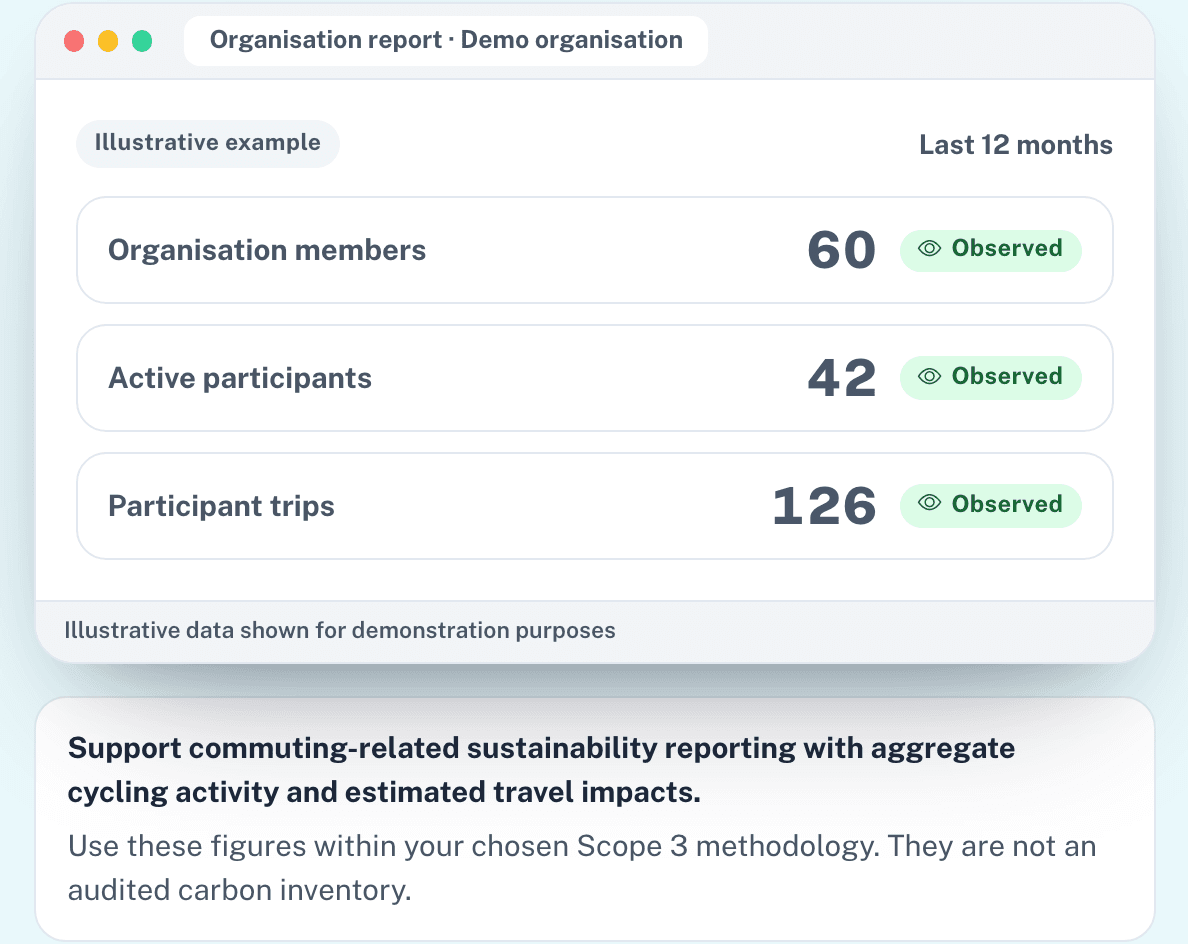1188x944 pixels.
Task: Click the Observed badge for Participant trips
Action: (x=990, y=505)
